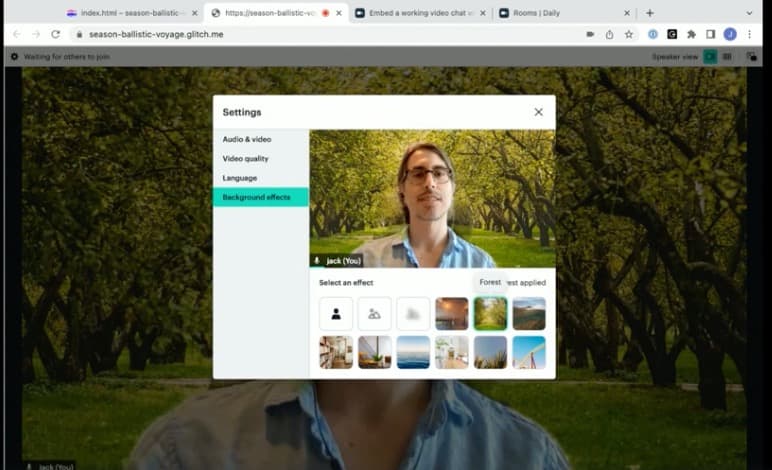
Task: Choose the tall grass sky background
Action: point(490,352)
